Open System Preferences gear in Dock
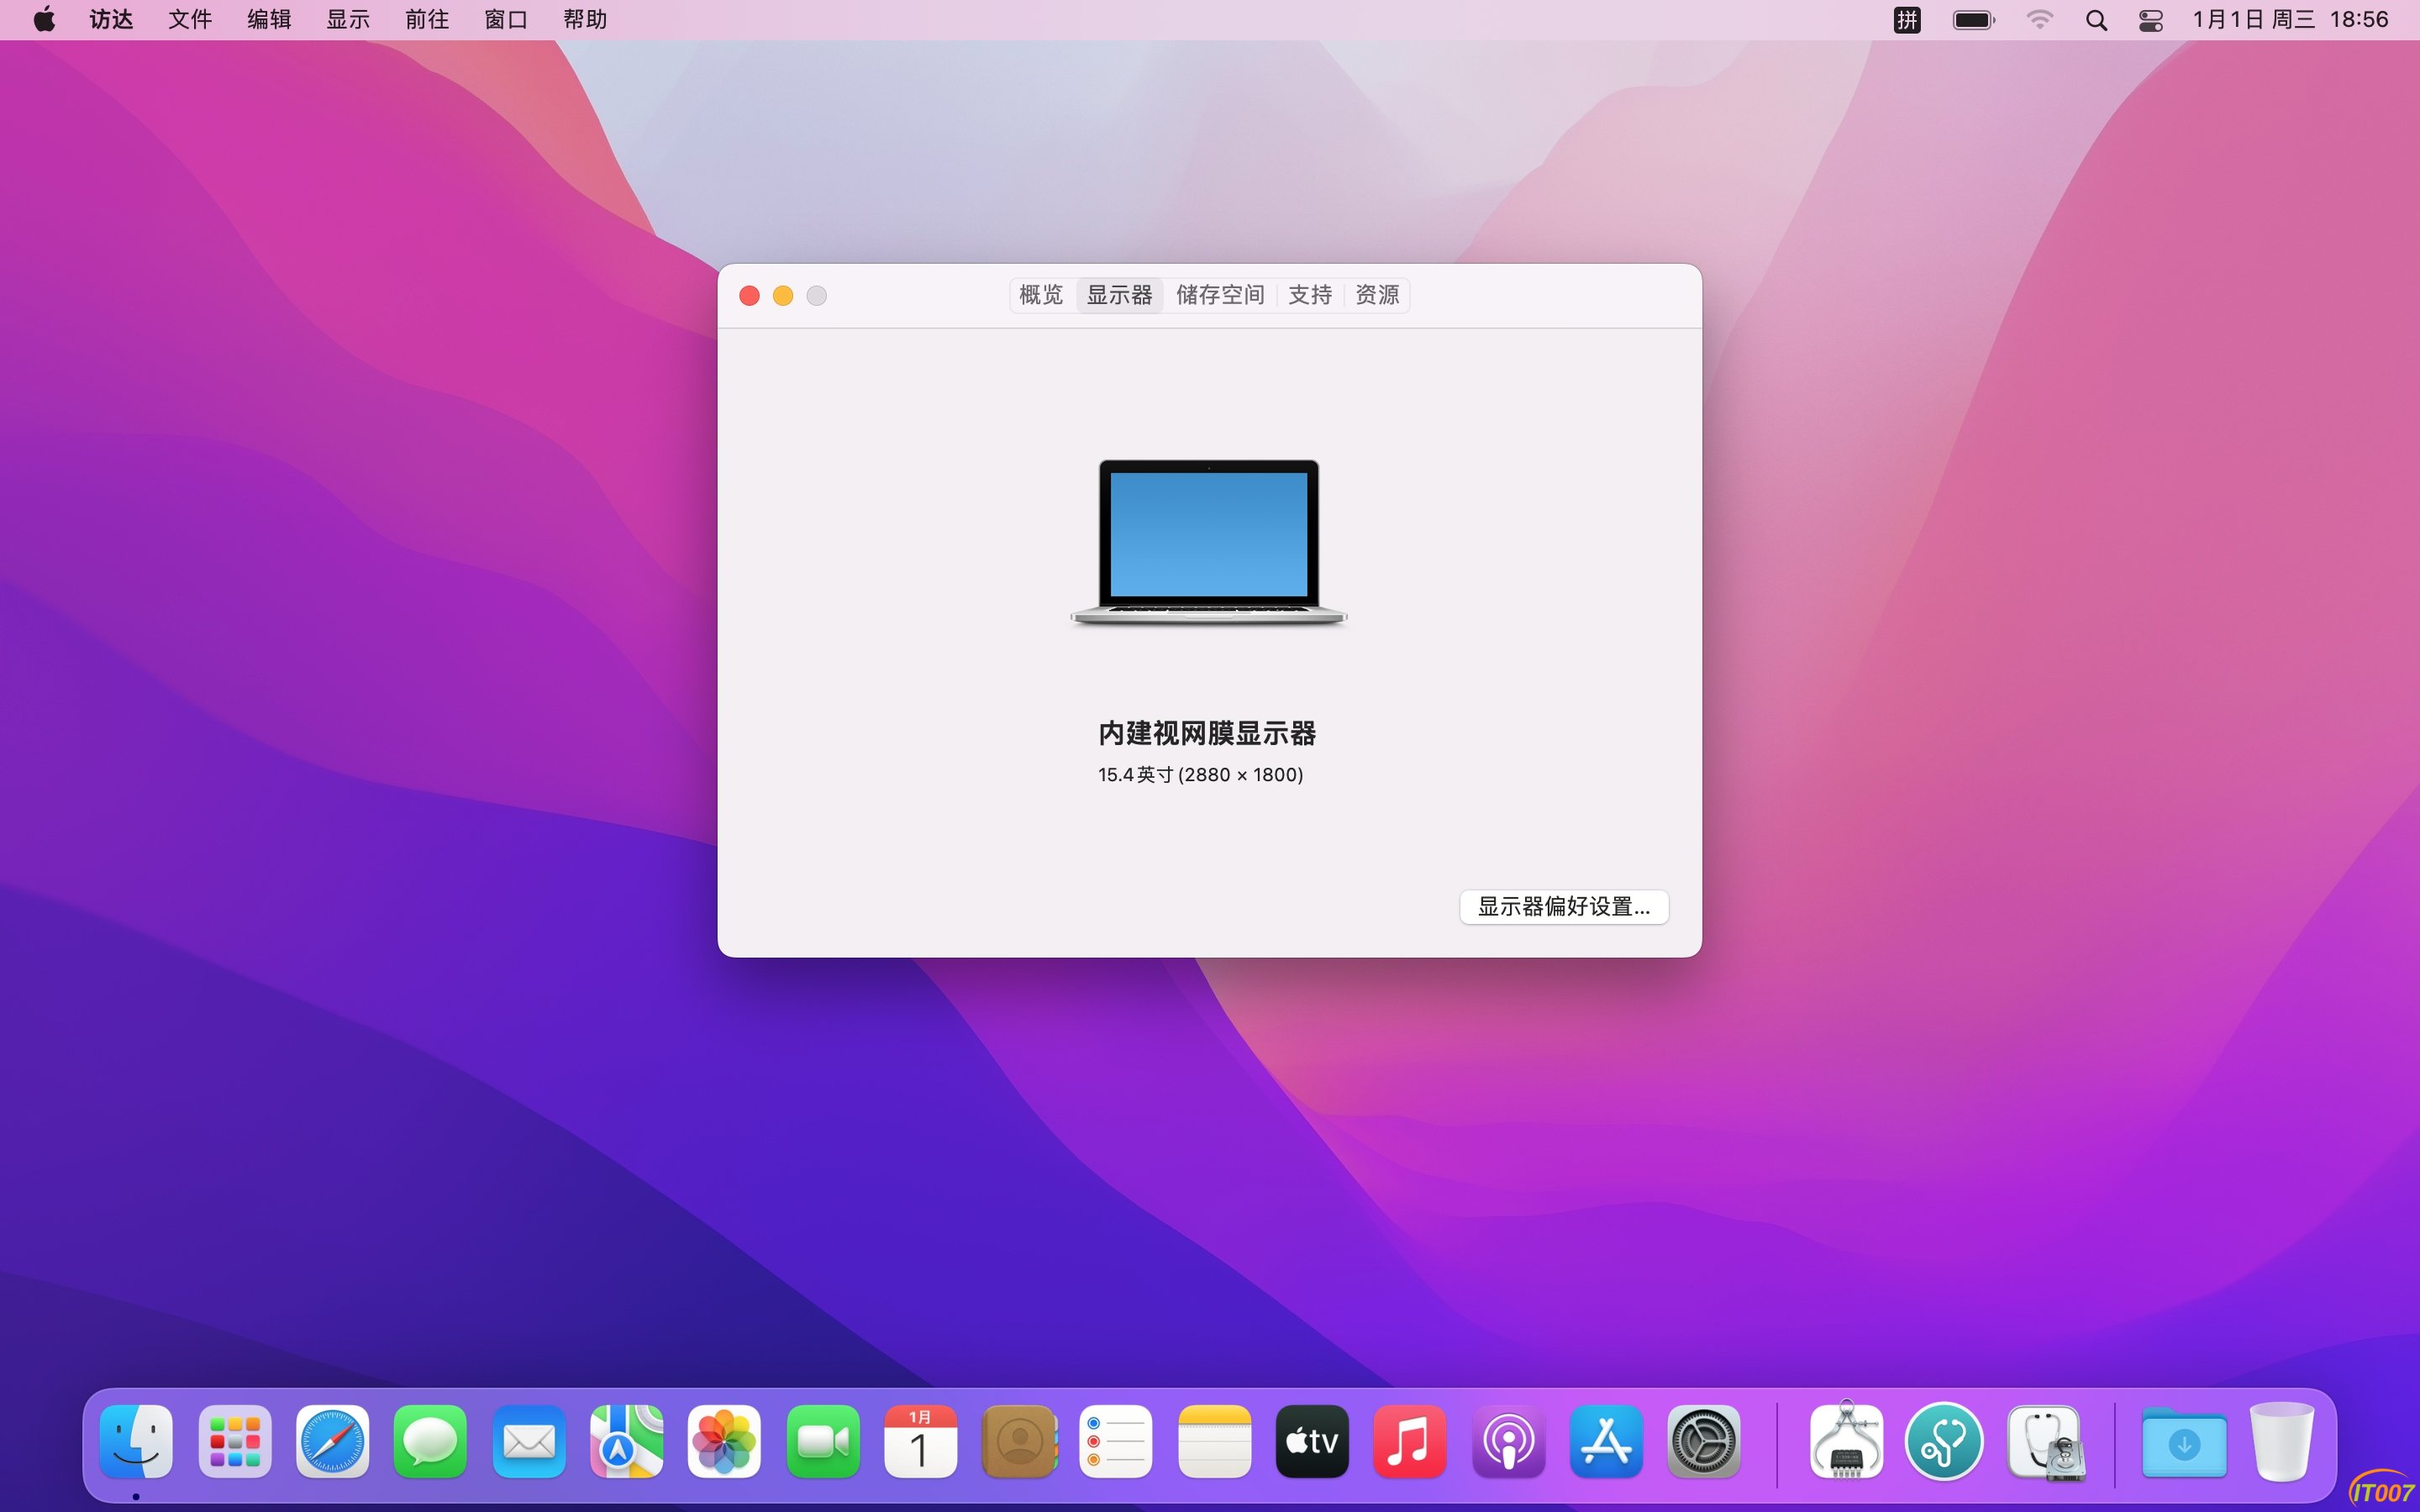The height and width of the screenshot is (1512, 2420). (x=1704, y=1441)
